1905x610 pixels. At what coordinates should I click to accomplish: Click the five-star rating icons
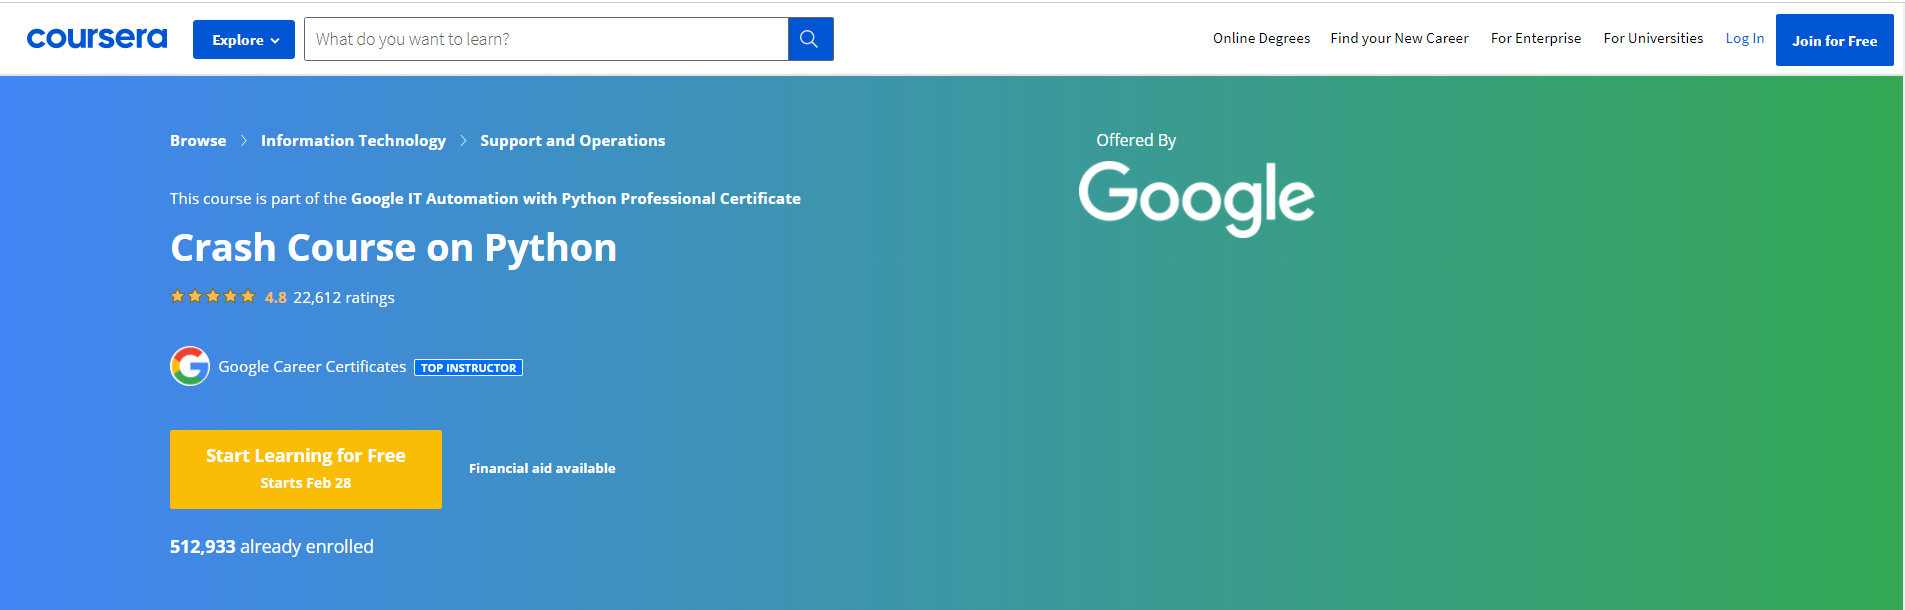[x=213, y=297]
